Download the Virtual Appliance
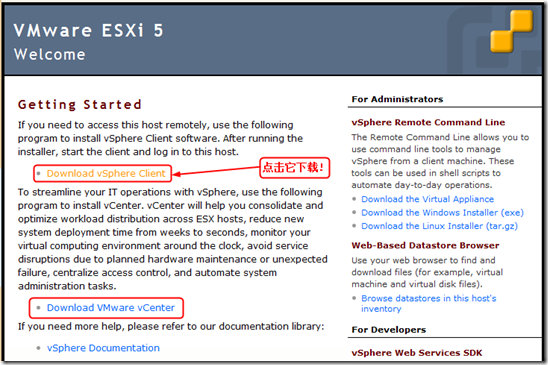This screenshot has height=365, width=548. [x=427, y=199]
